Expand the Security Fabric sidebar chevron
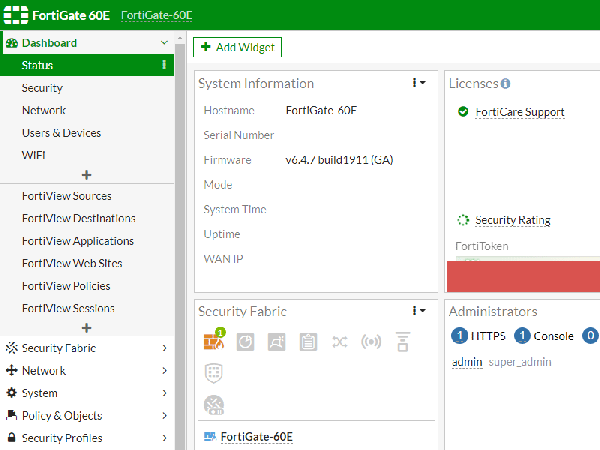This screenshot has height=450, width=600. point(165,348)
